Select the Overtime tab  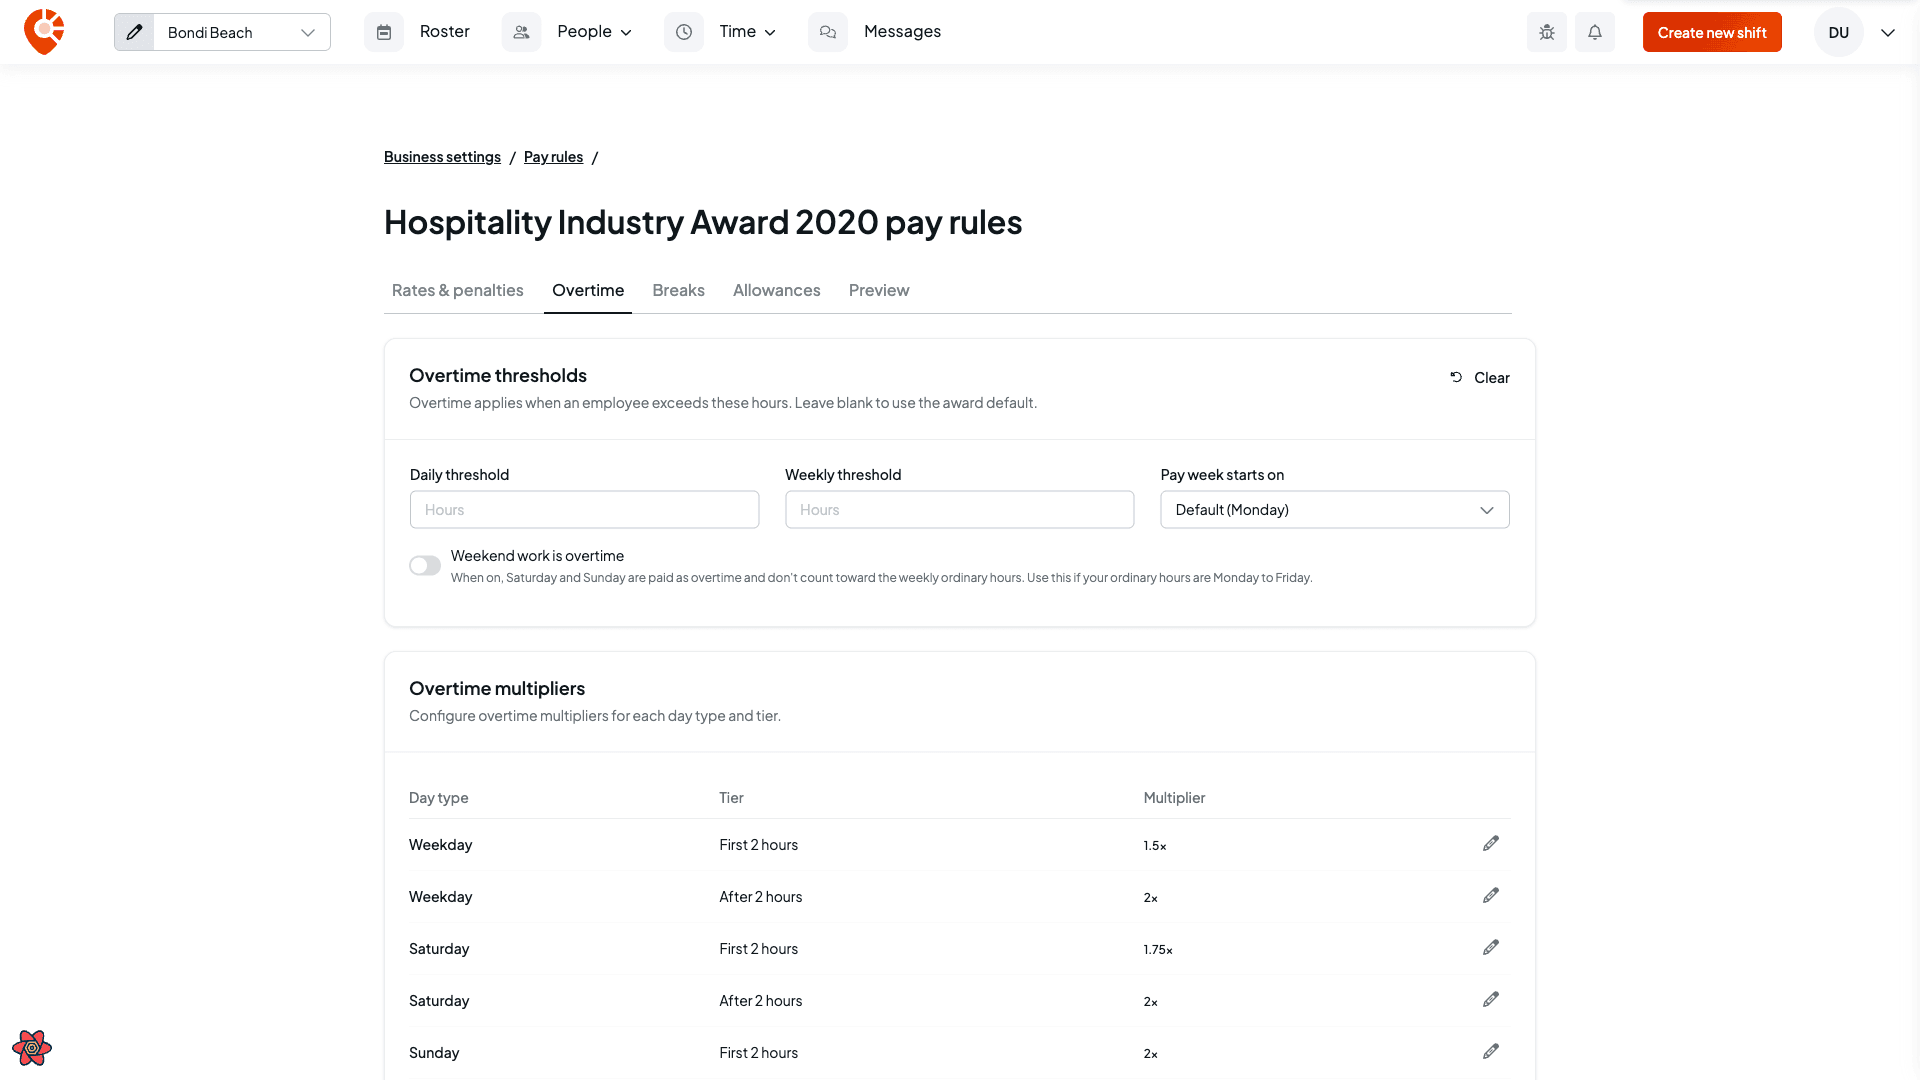tap(588, 290)
